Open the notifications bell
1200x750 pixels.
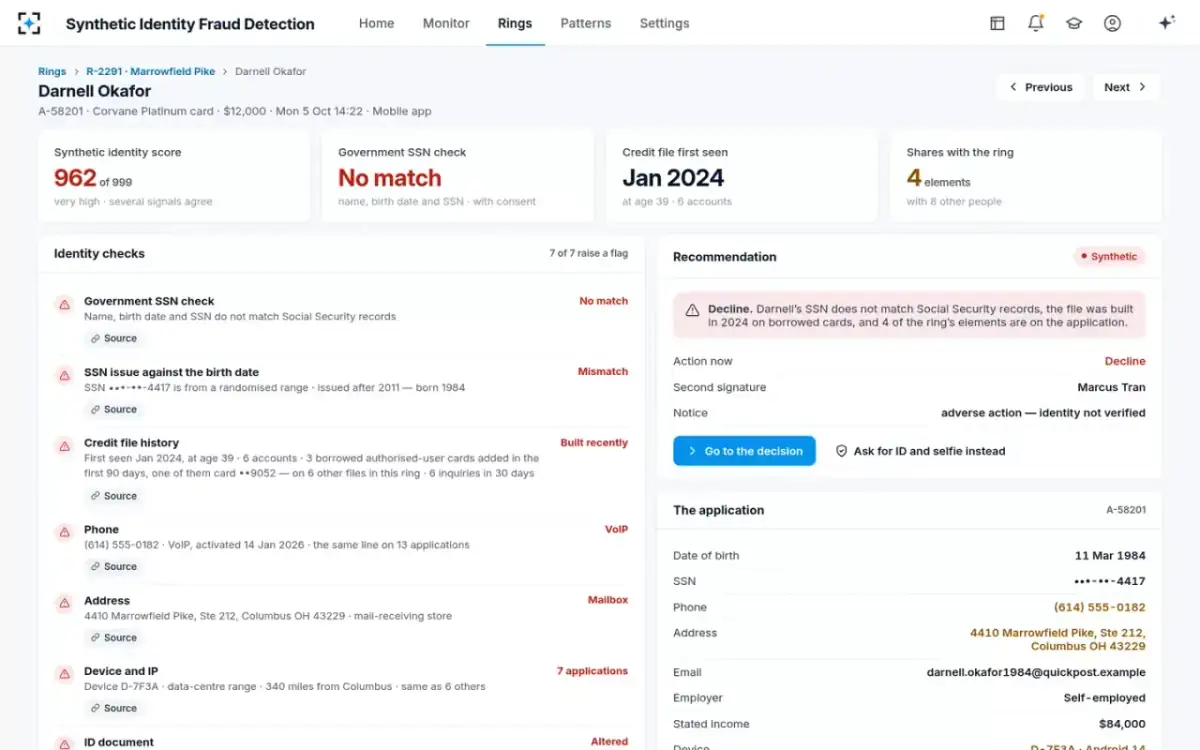click(1035, 23)
